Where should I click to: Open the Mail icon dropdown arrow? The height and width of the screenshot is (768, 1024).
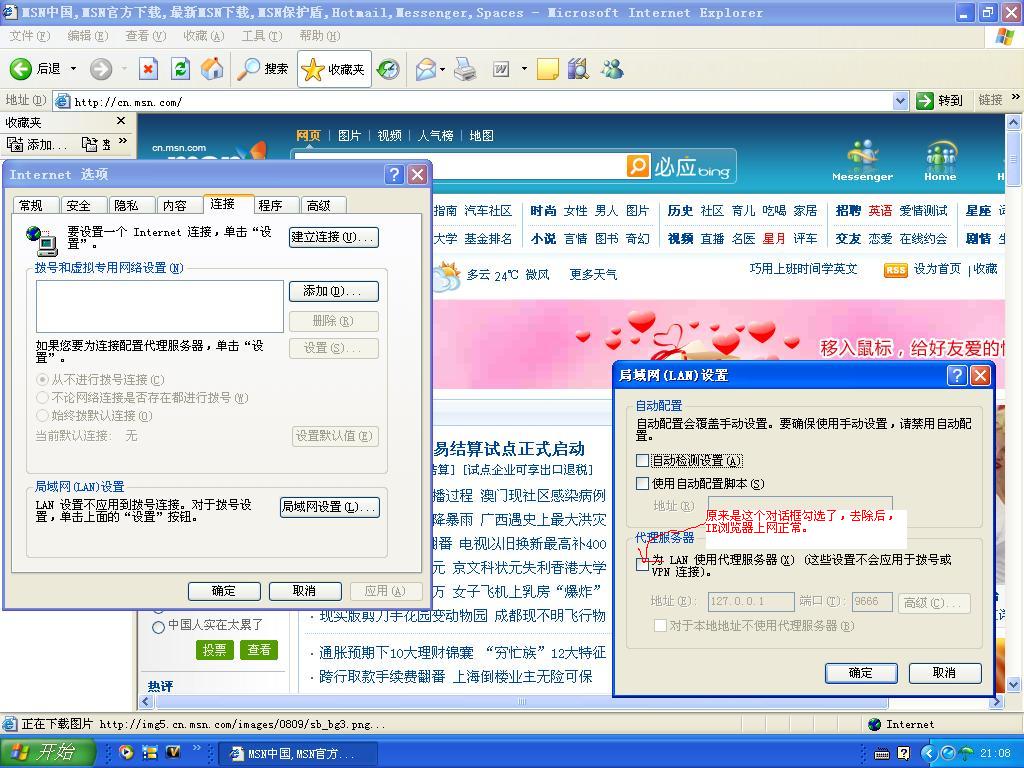pyautogui.click(x=443, y=69)
